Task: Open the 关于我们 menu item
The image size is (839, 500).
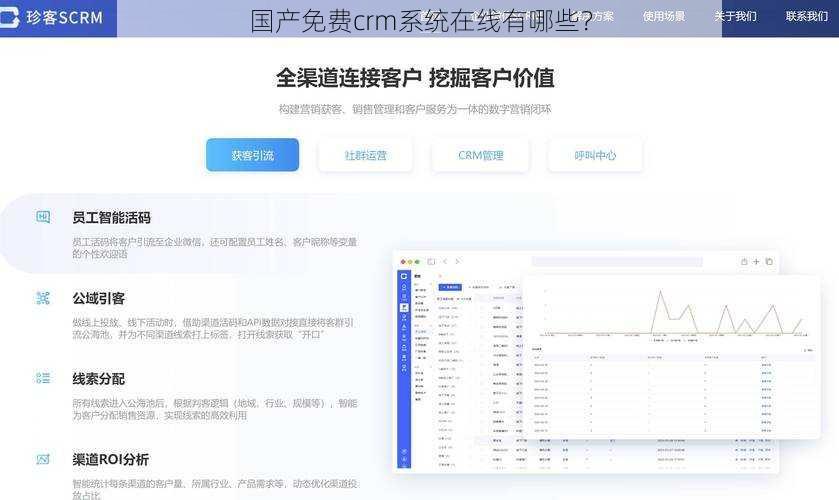Action: 736,17
